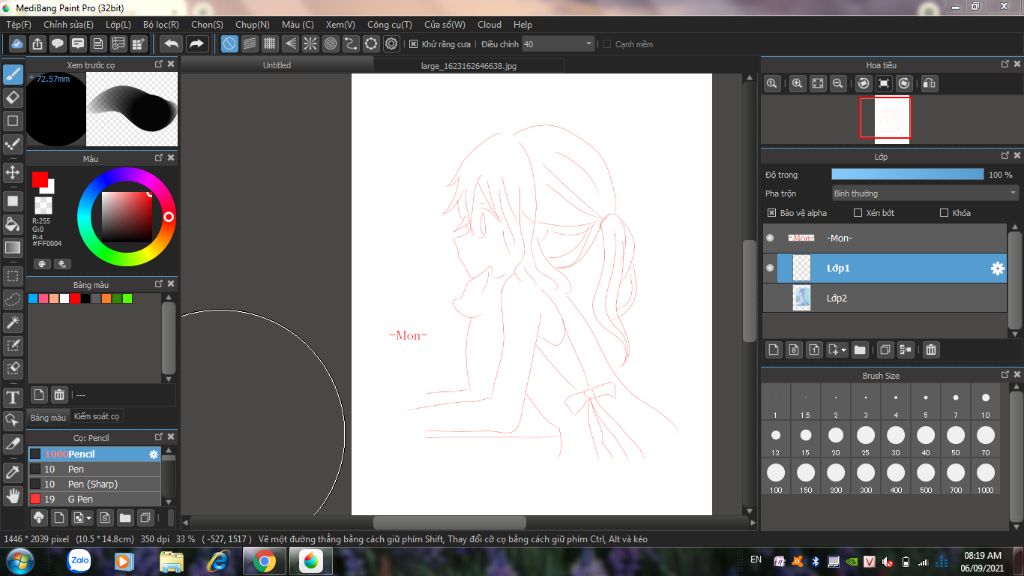Image resolution: width=1024 pixels, height=576 pixels.
Task: Select the Eraser tool
Action: click(13, 98)
